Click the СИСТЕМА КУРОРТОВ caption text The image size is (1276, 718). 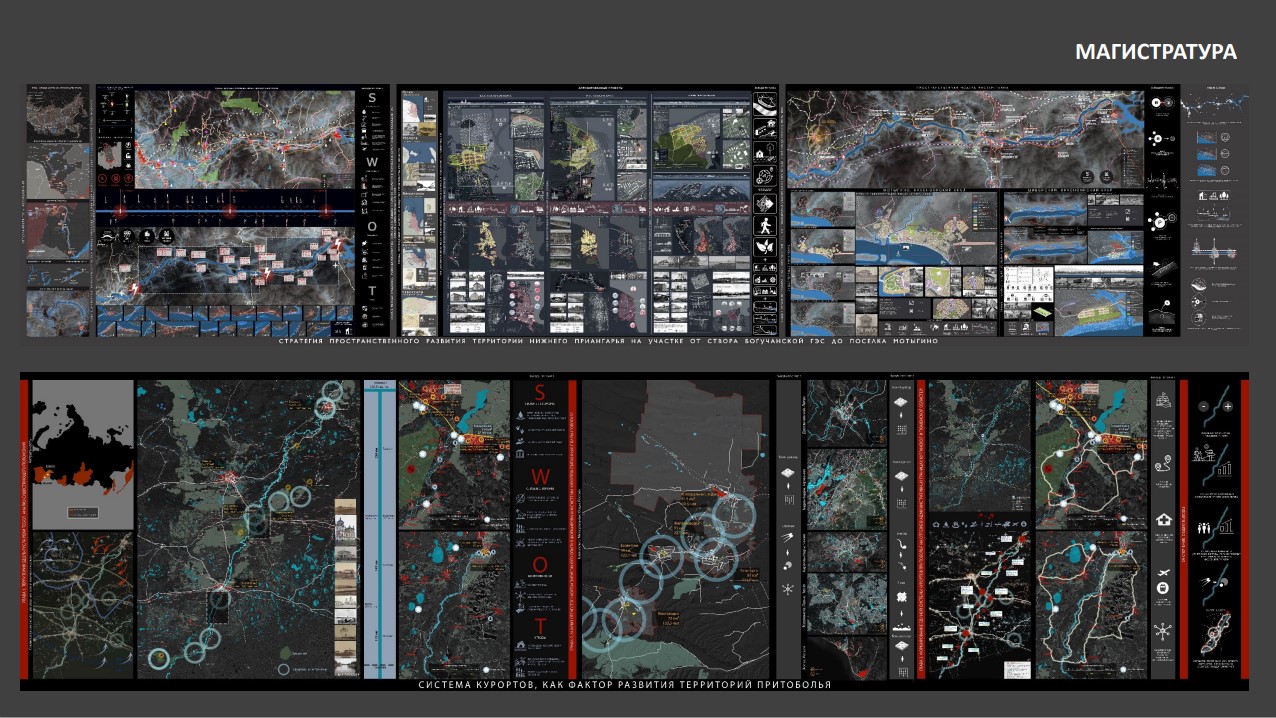(625, 685)
